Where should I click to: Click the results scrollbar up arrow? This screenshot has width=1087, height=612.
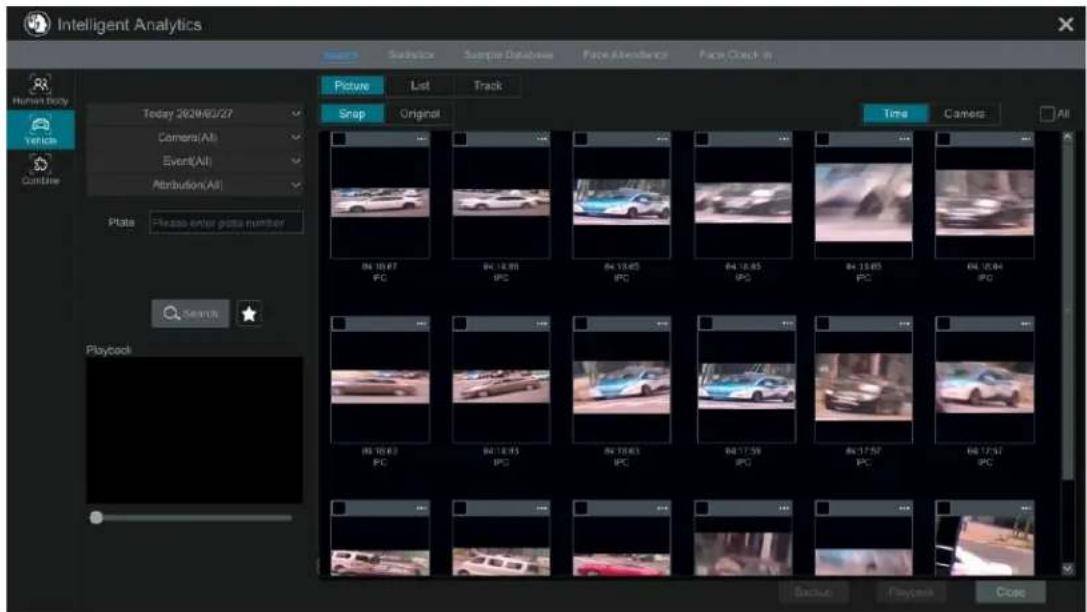(1068, 137)
